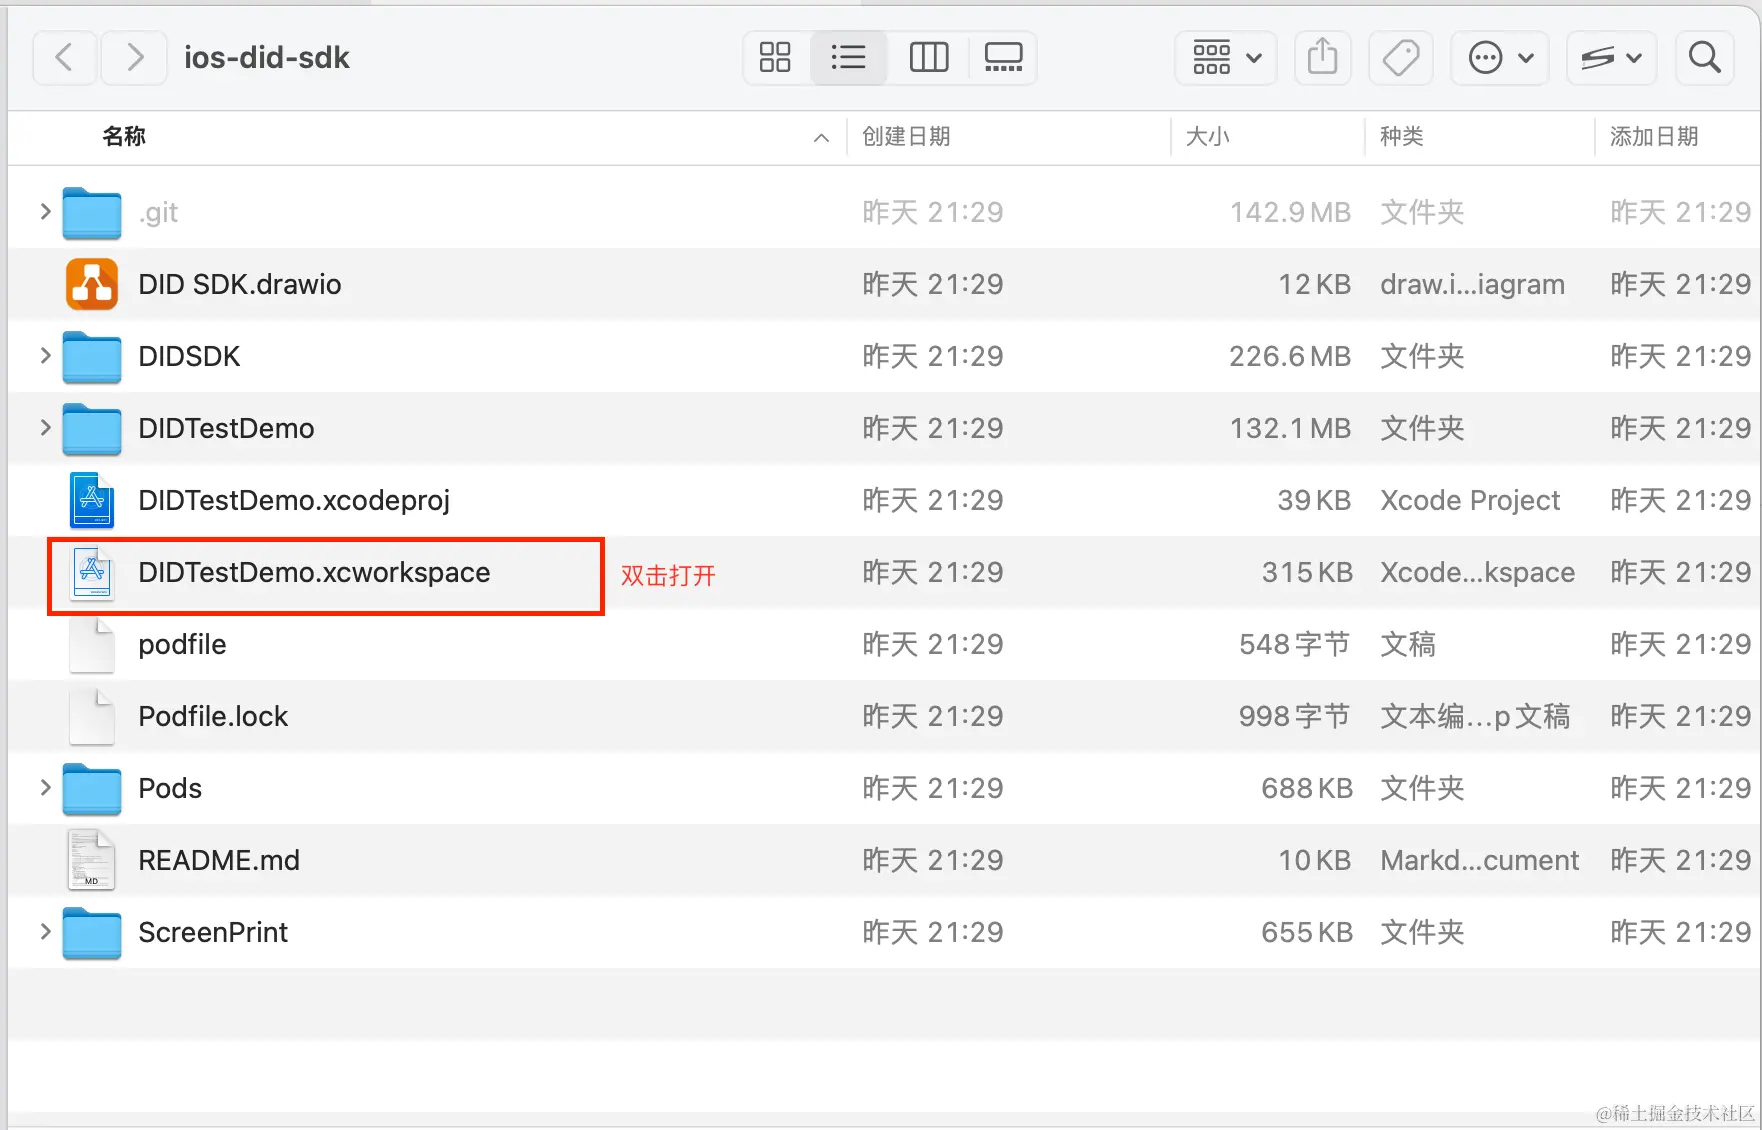
Task: Select the DIDSDK folder name
Action: (189, 356)
